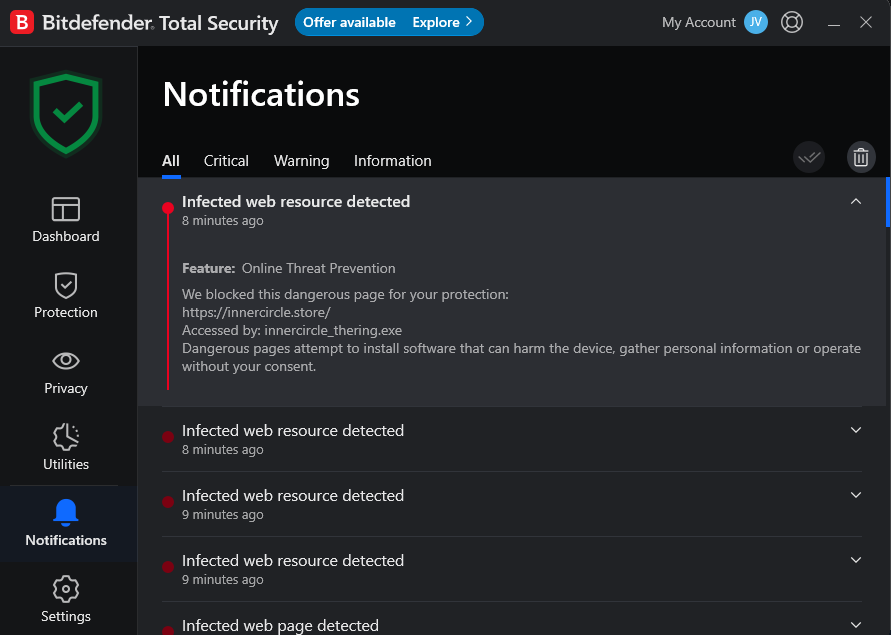Open the Dashboard section
The image size is (891, 635).
point(66,220)
